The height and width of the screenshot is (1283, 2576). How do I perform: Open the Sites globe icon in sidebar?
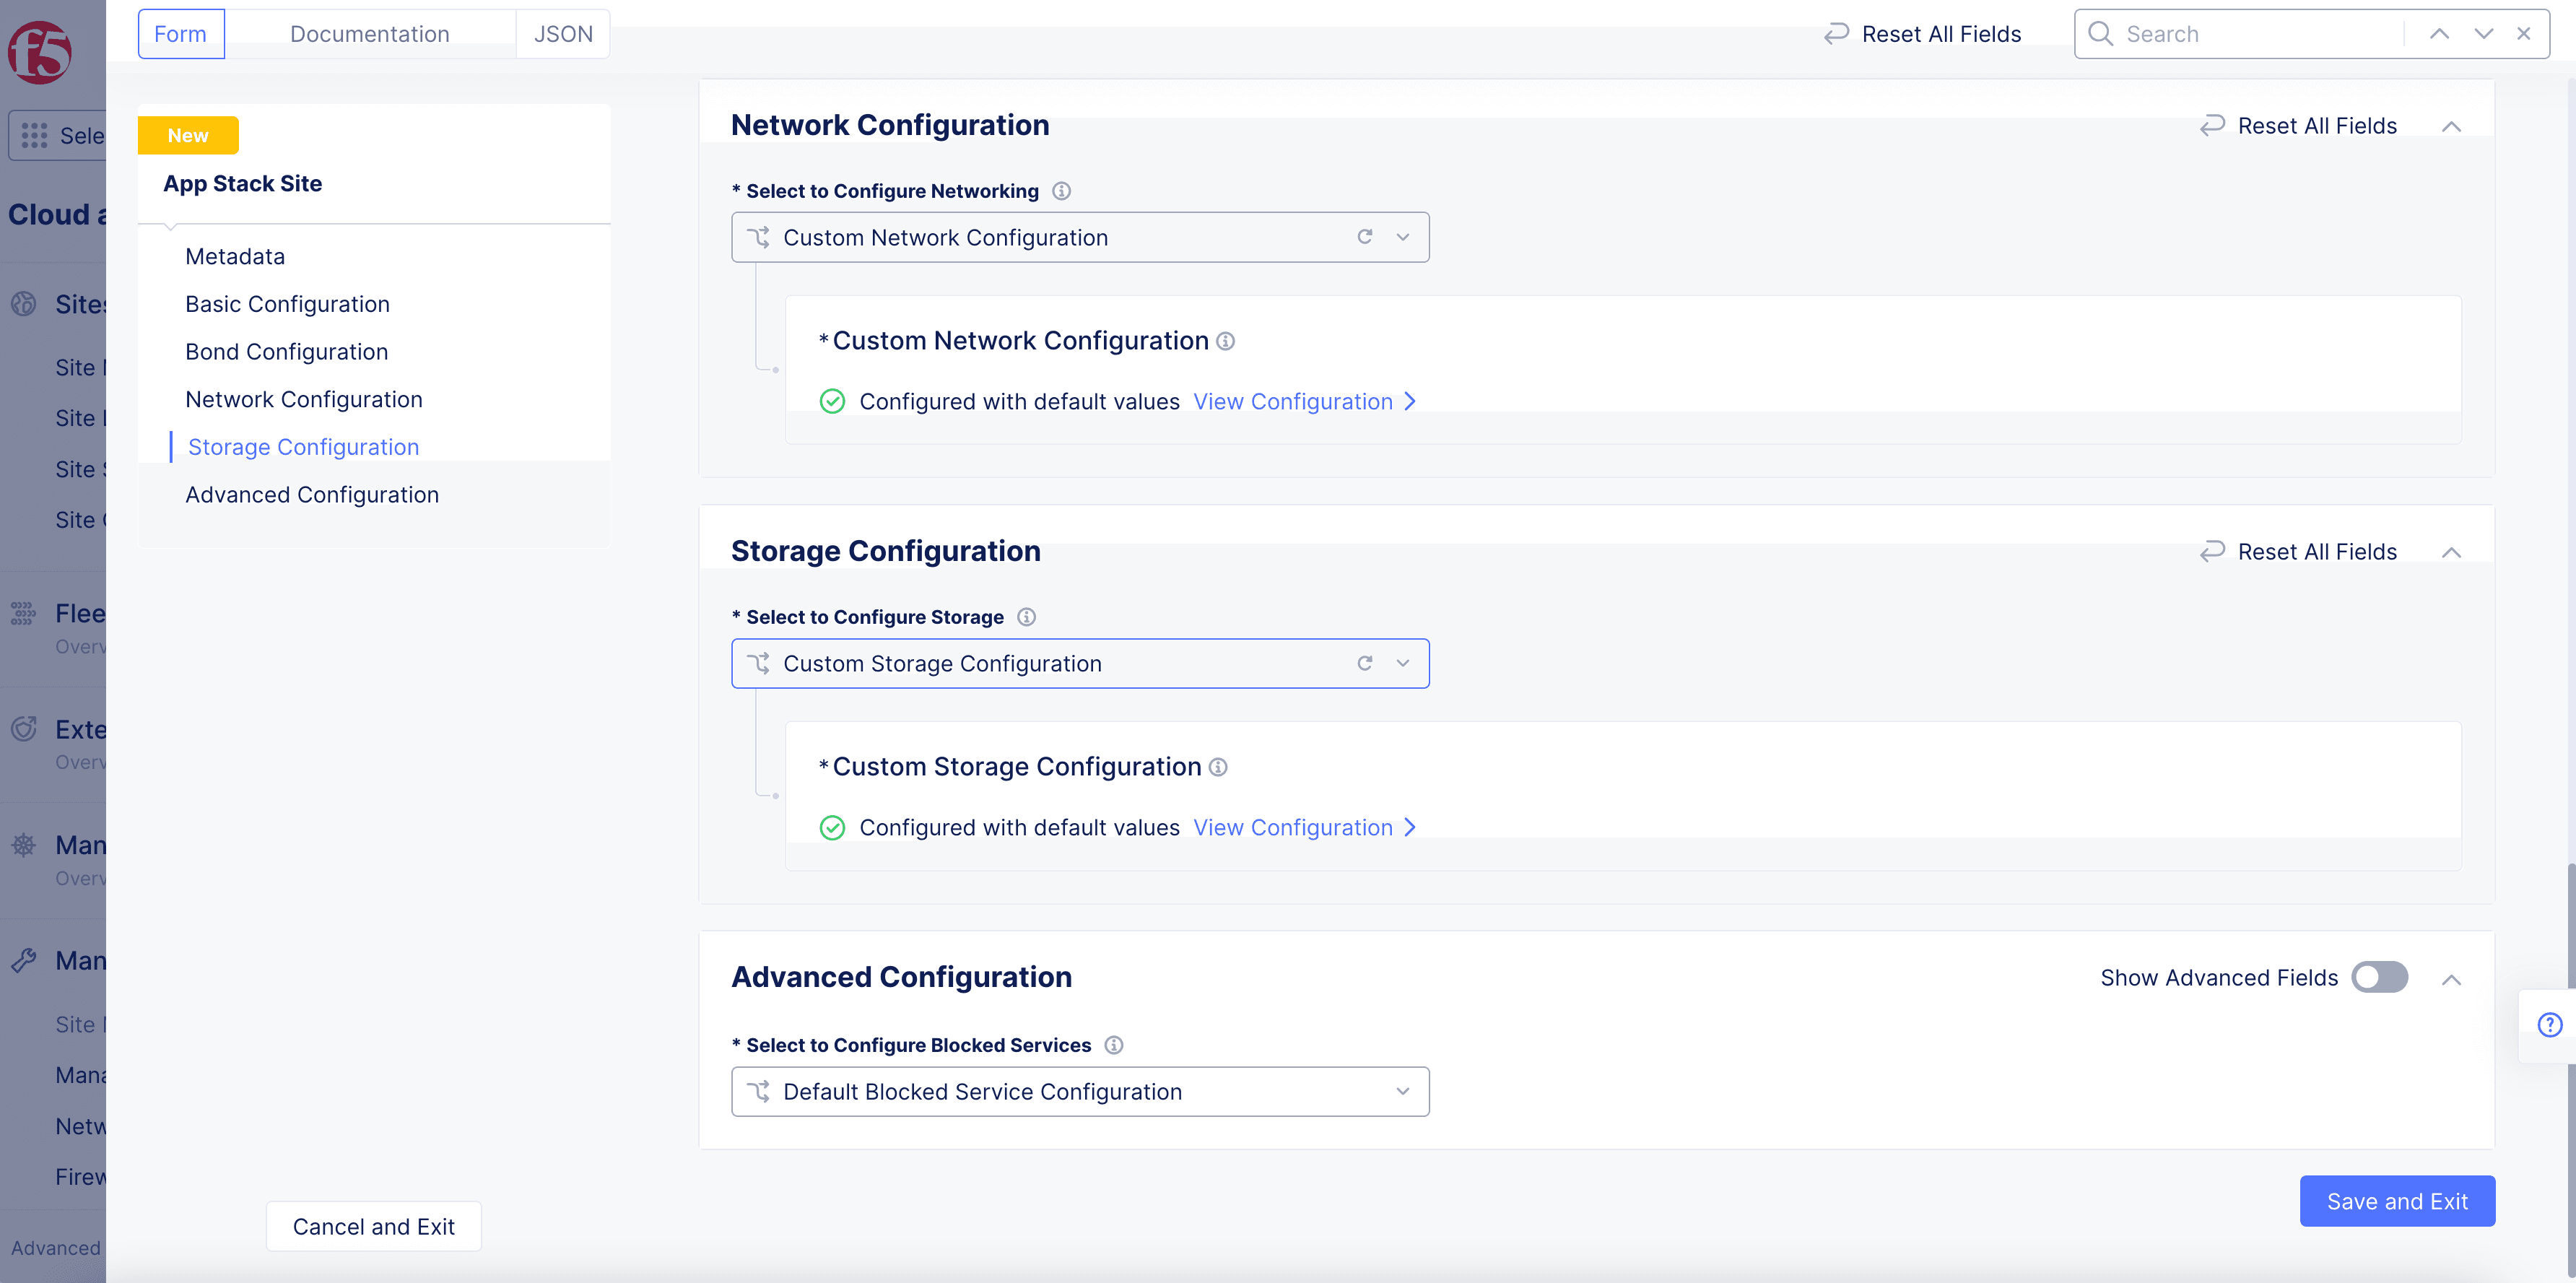tap(24, 304)
